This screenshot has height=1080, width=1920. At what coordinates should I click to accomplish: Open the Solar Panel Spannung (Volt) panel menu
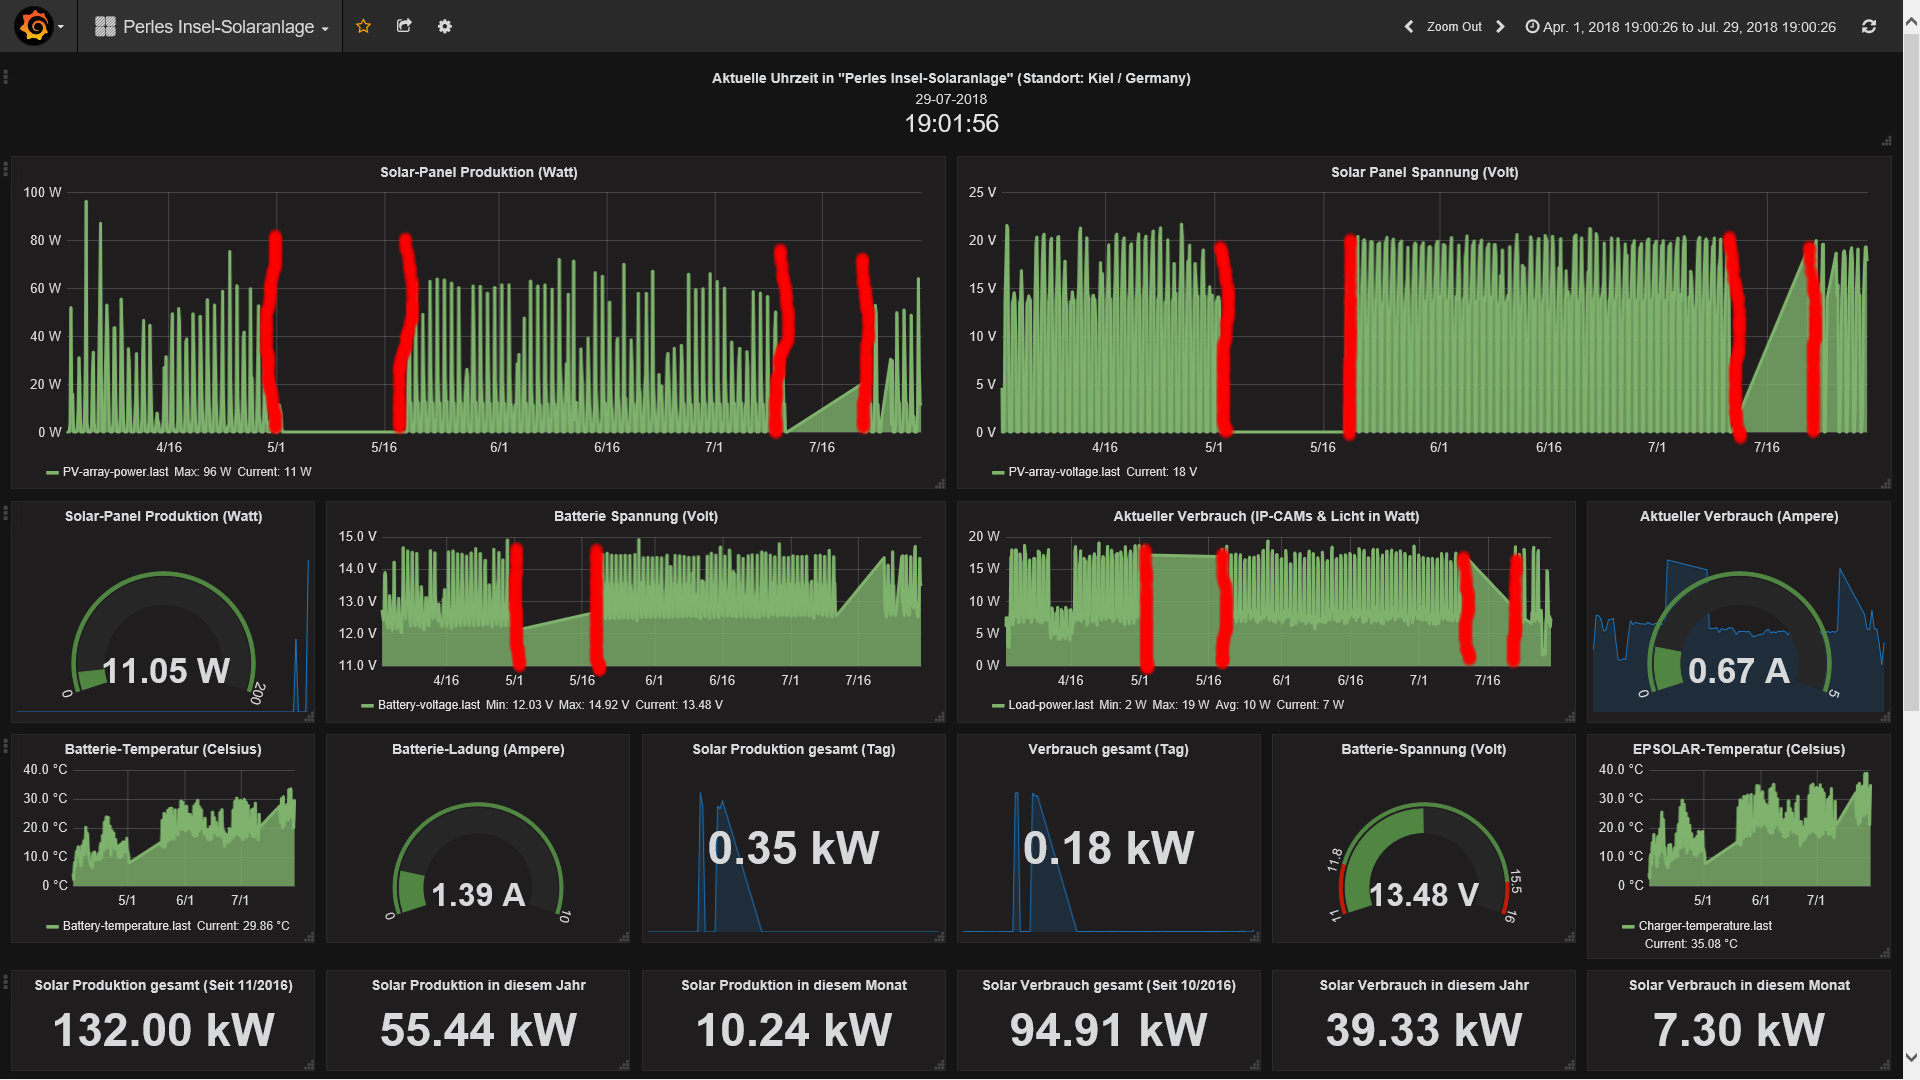(x=1424, y=172)
